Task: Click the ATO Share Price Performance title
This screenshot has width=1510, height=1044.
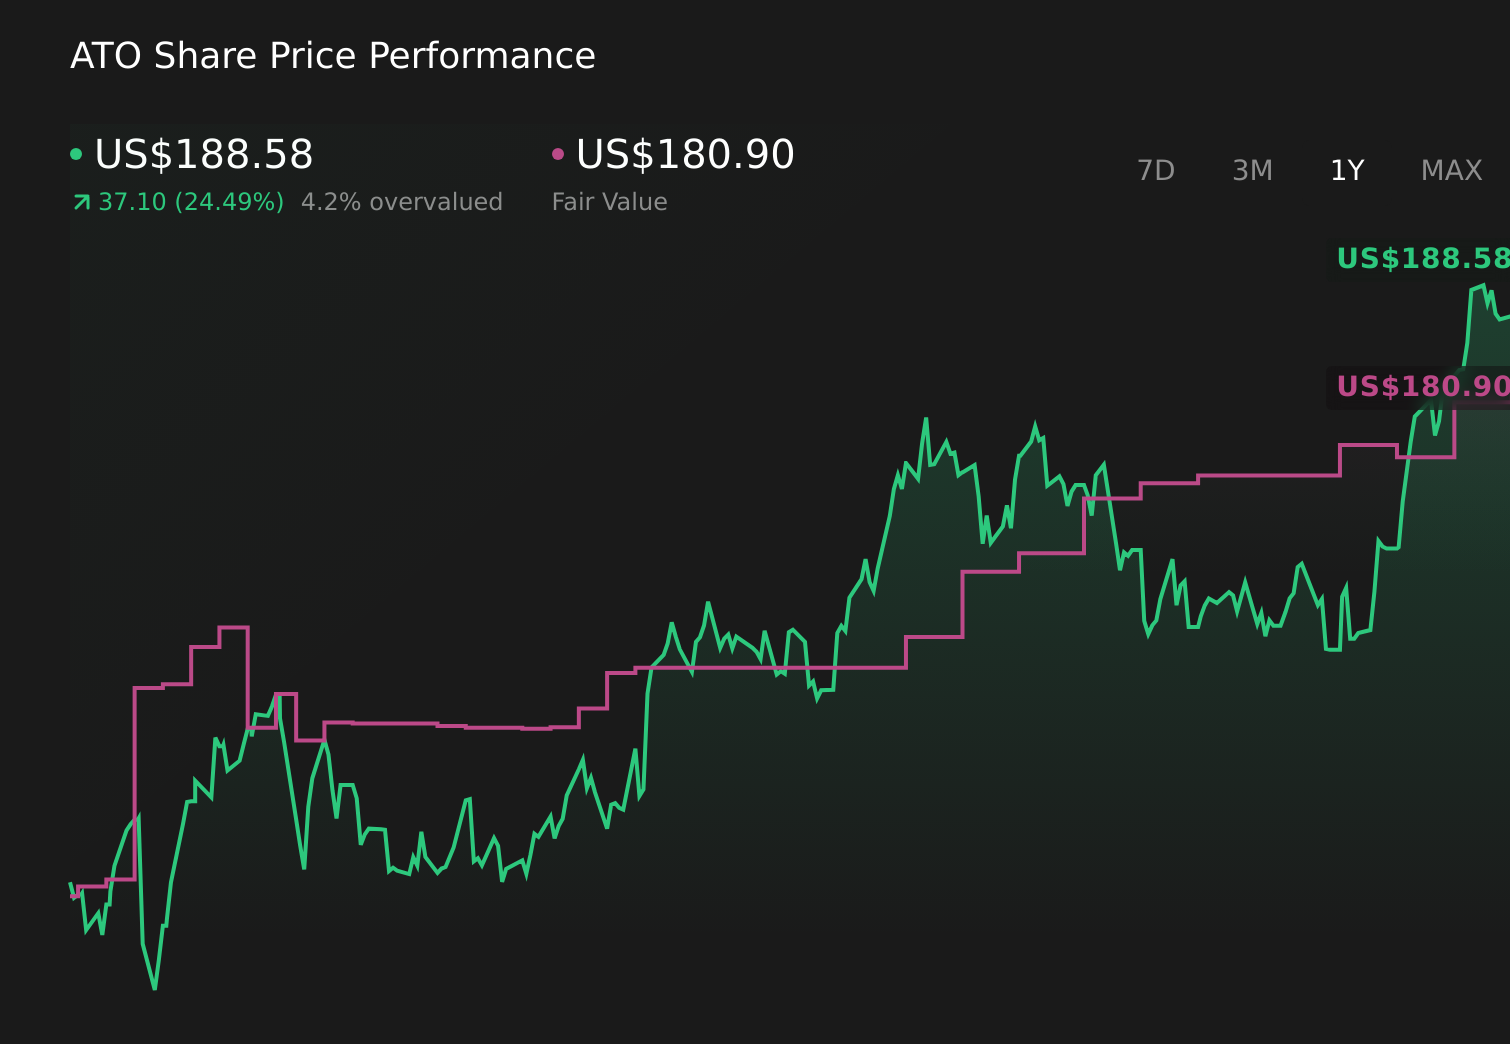Action: pos(332,56)
